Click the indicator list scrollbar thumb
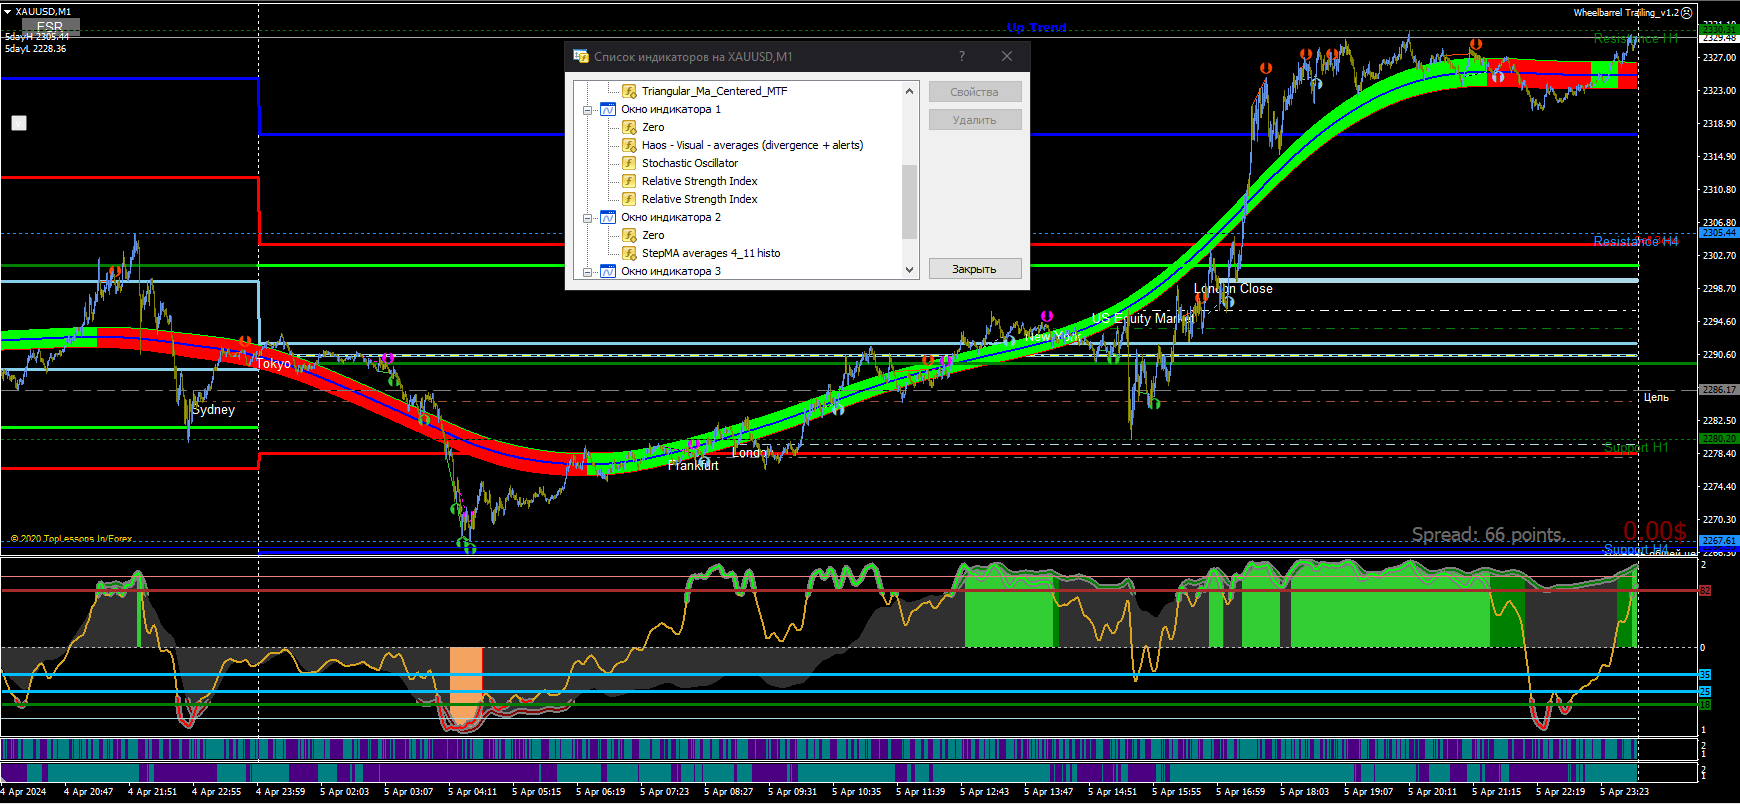 pos(909,202)
